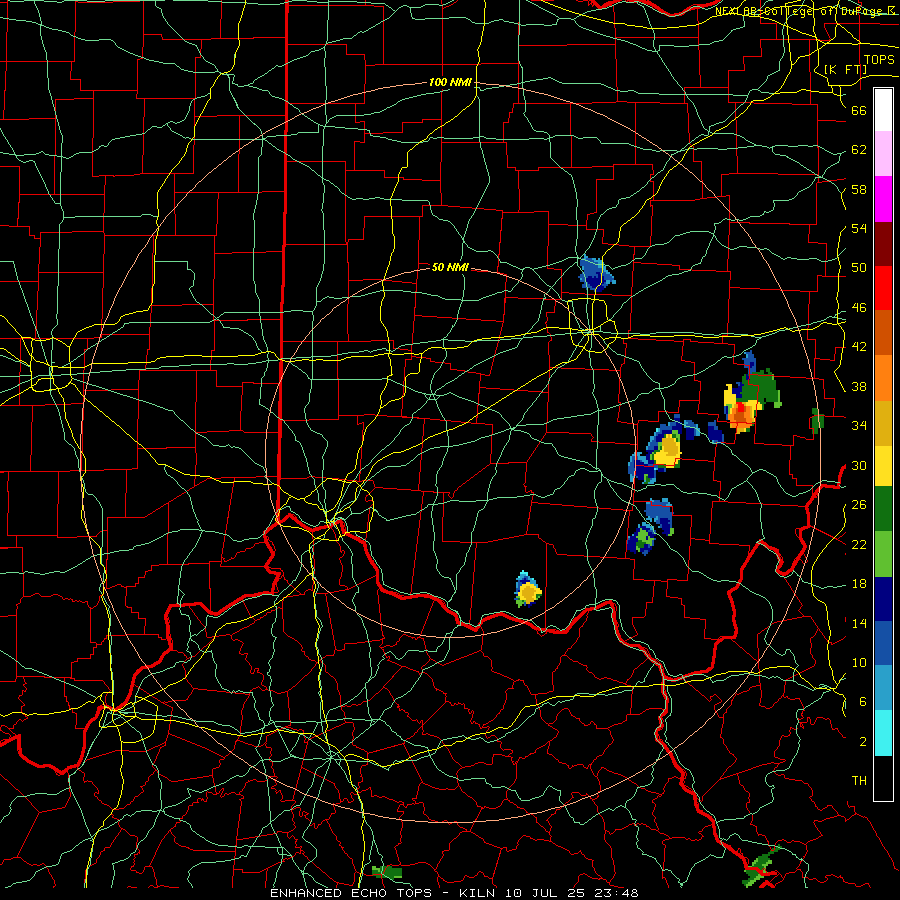Click the 50 label on the tops scale
The width and height of the screenshot is (900, 900).
(x=859, y=268)
